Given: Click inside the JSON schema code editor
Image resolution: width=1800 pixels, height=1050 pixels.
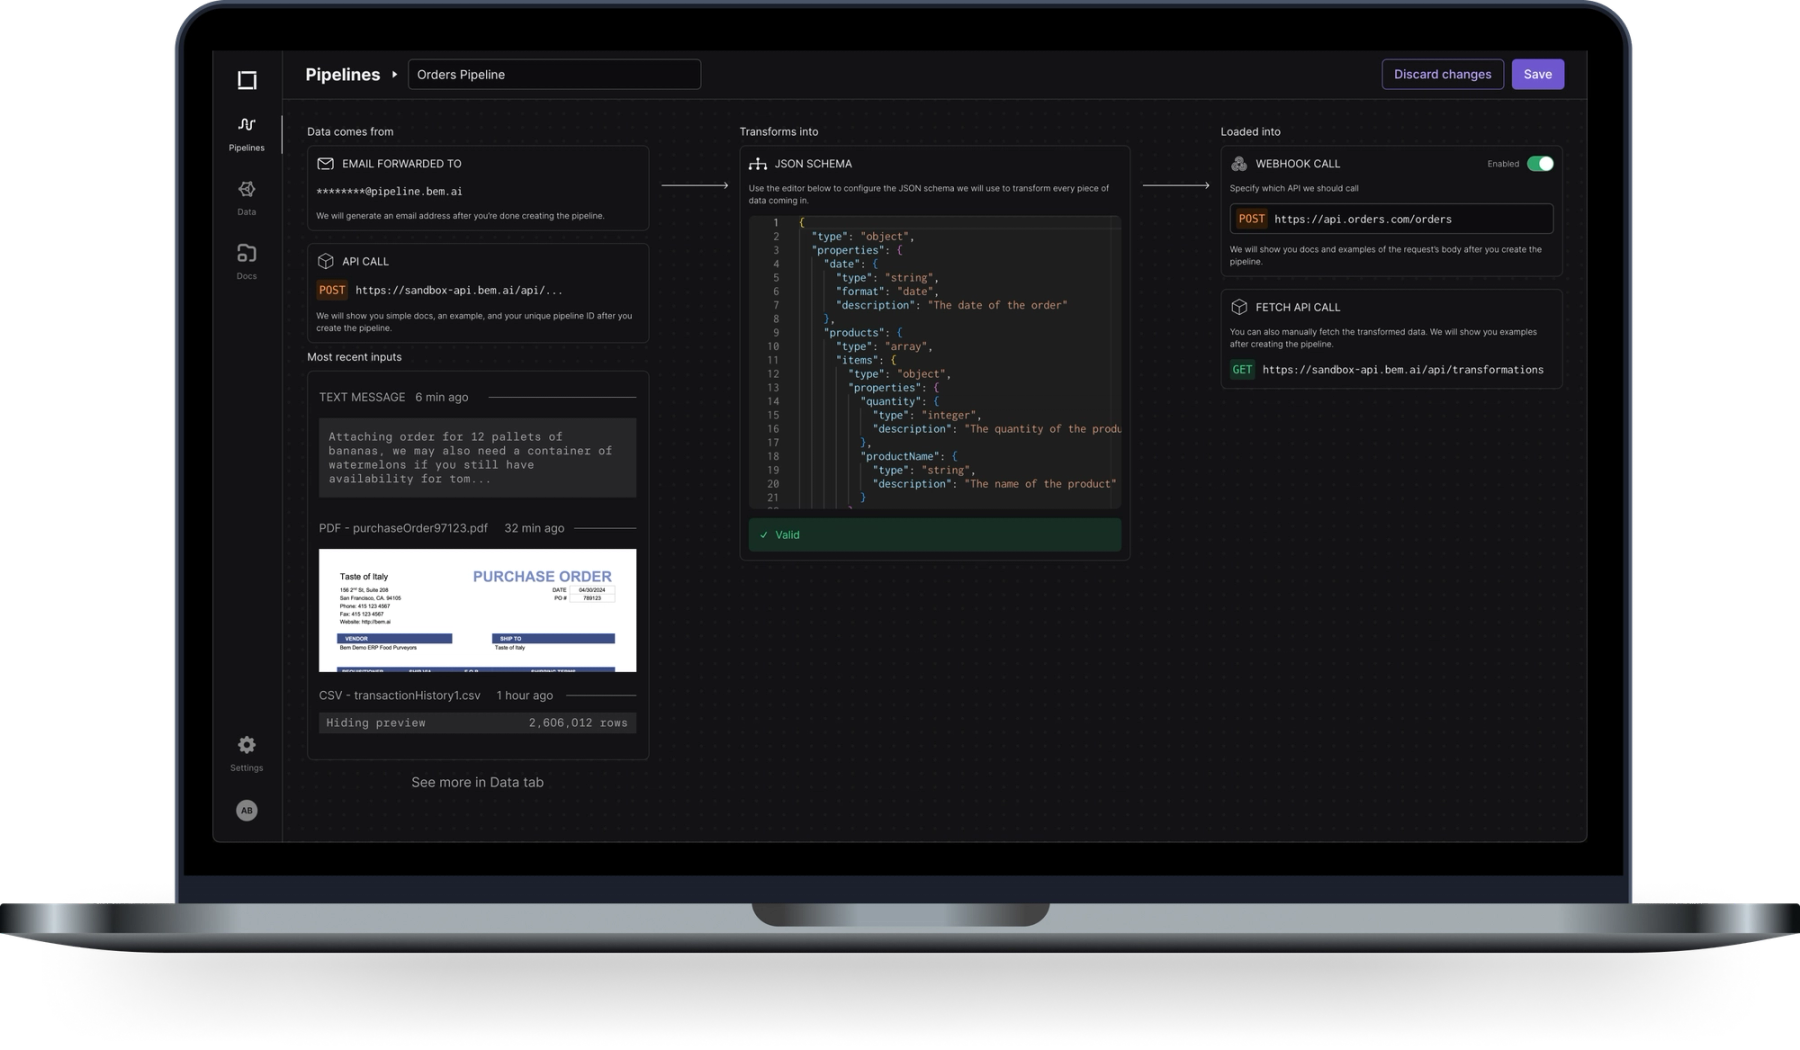Looking at the screenshot, I should click(934, 362).
